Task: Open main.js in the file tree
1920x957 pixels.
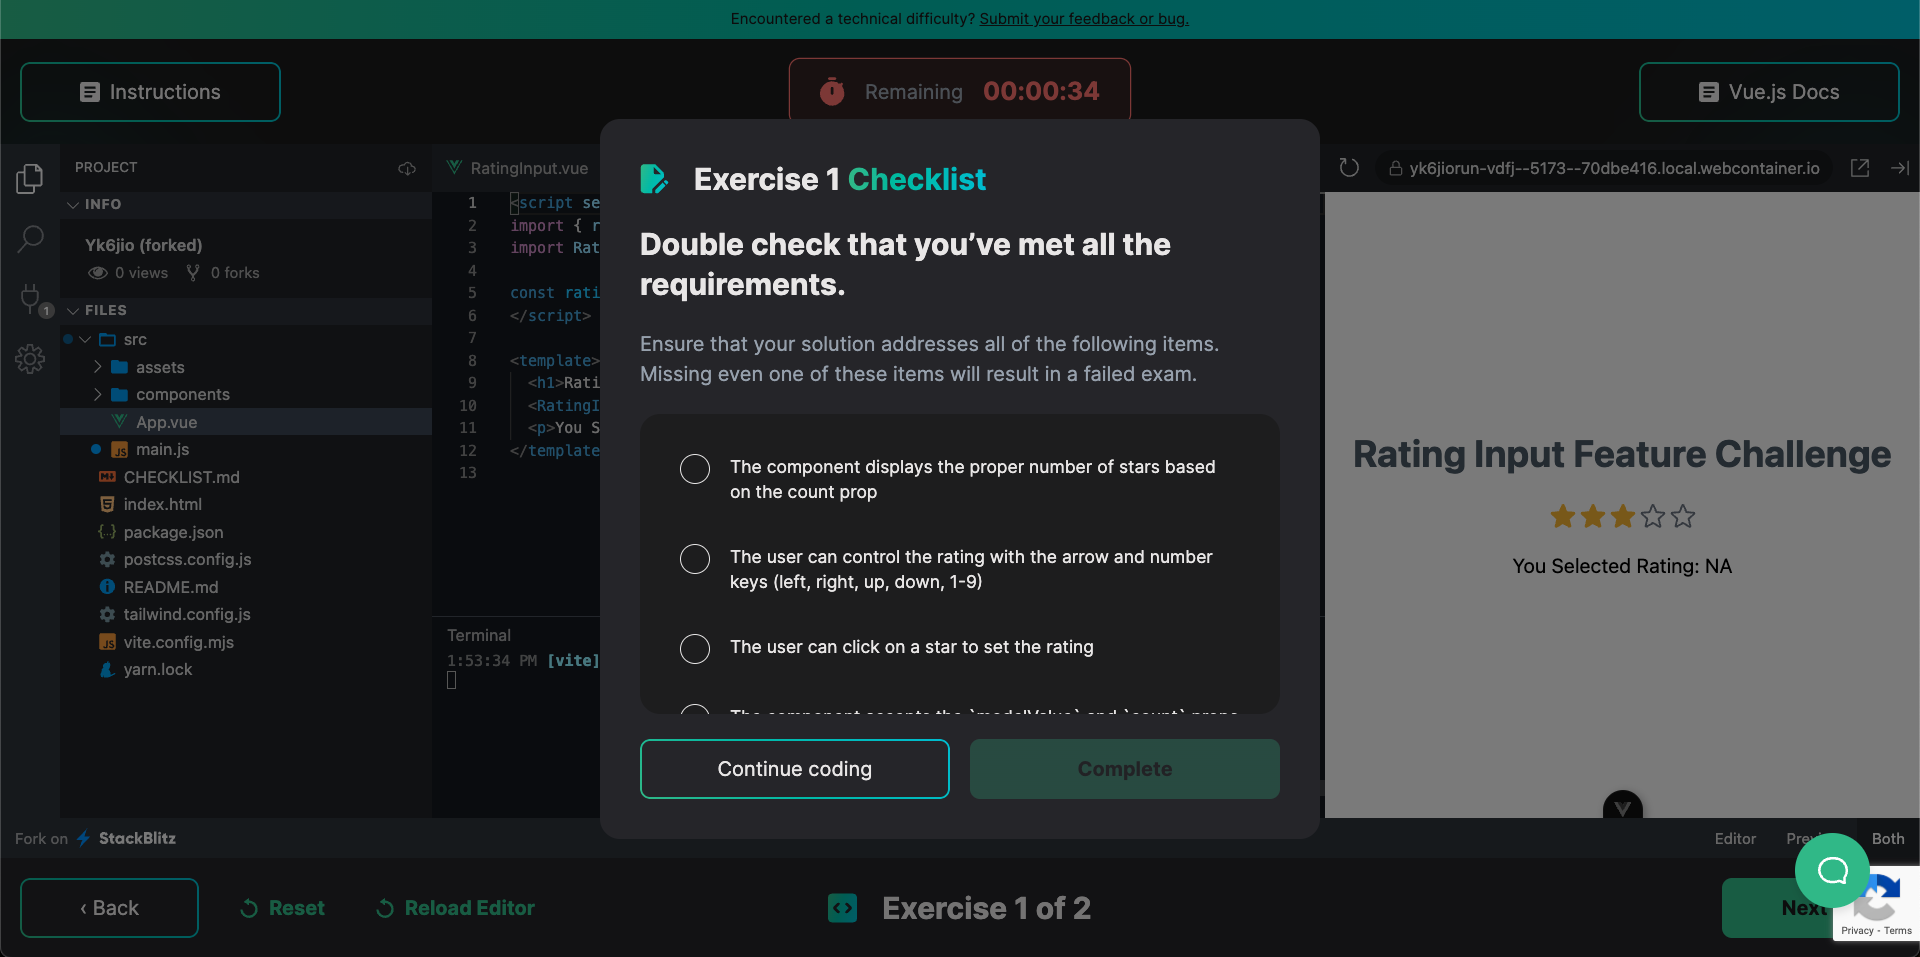Action: click(x=246, y=450)
